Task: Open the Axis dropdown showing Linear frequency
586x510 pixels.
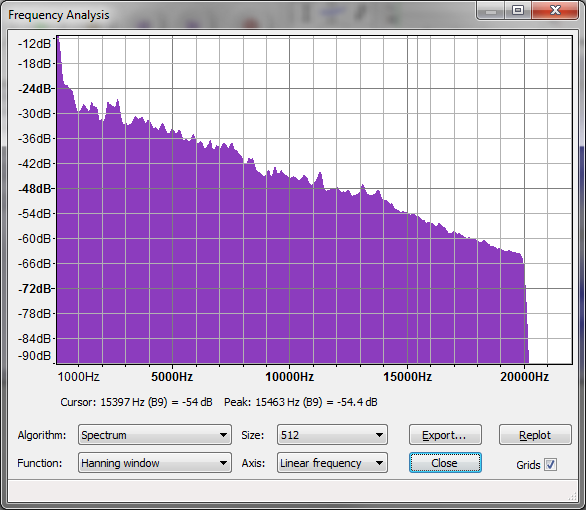Action: pyautogui.click(x=332, y=463)
